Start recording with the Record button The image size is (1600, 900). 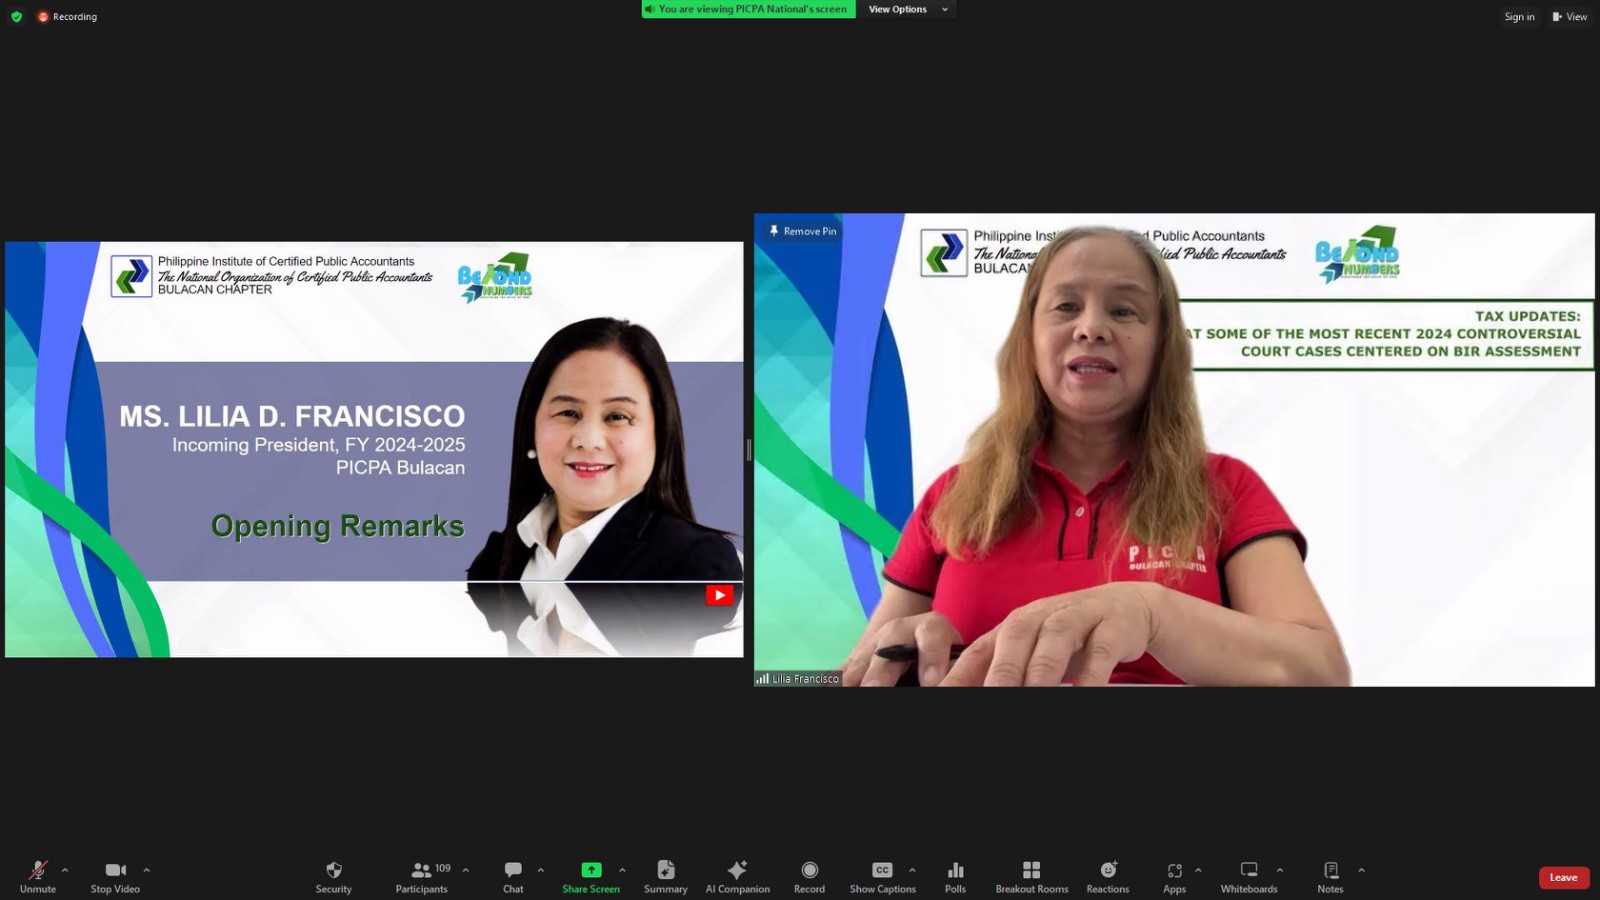pos(810,876)
